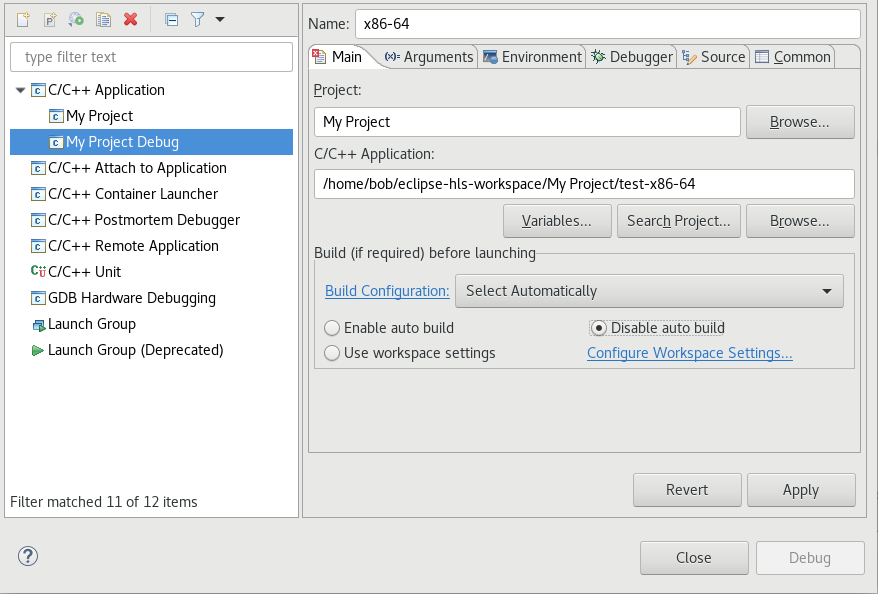This screenshot has height=594, width=878.
Task: Open Configure Workspace Settings link
Action: (690, 353)
